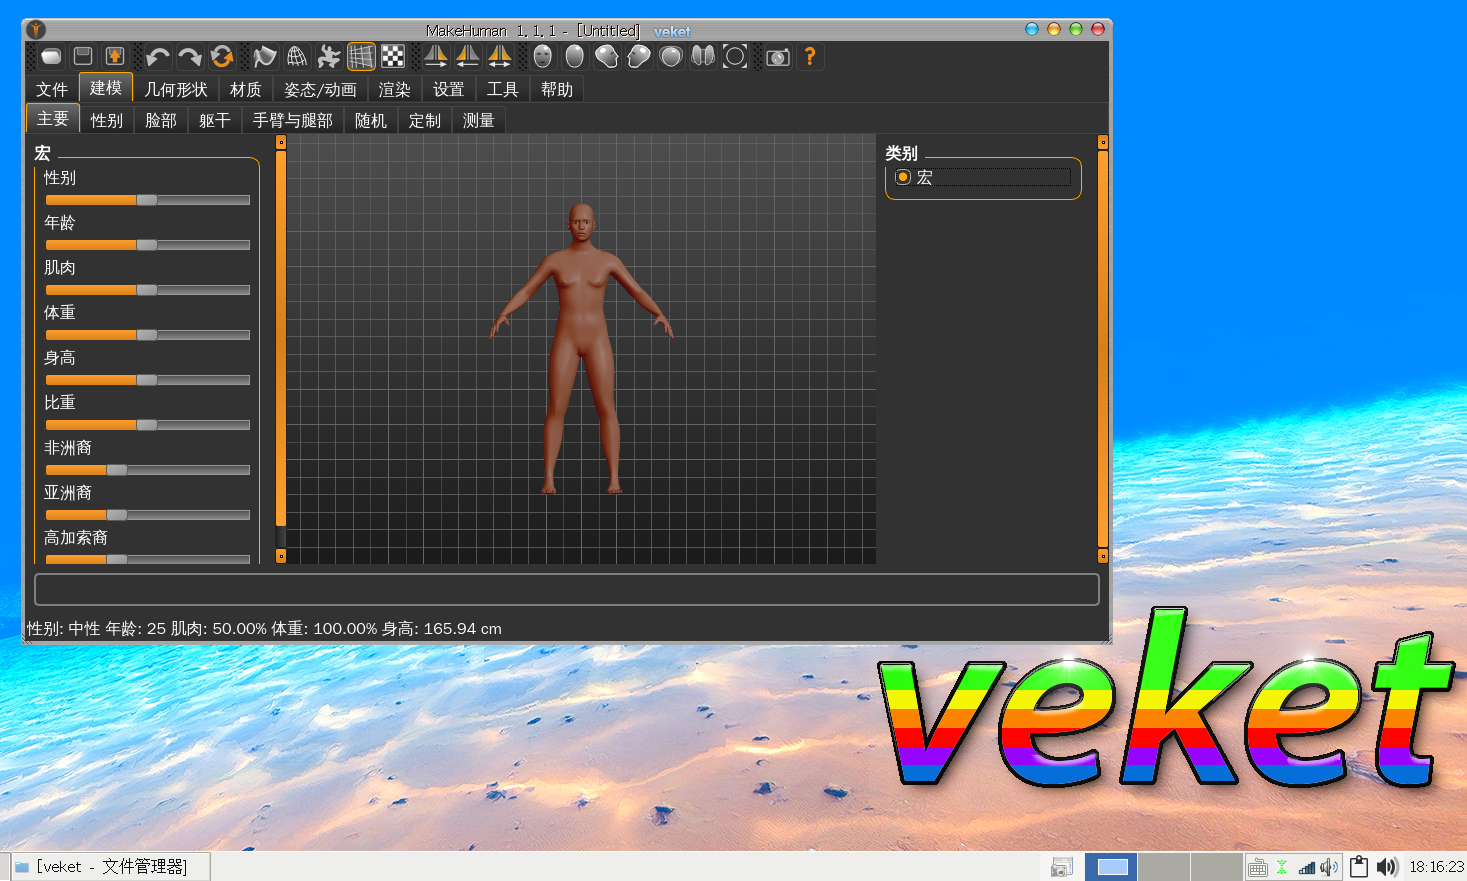Open the 性别 sub-tab

pyautogui.click(x=107, y=121)
